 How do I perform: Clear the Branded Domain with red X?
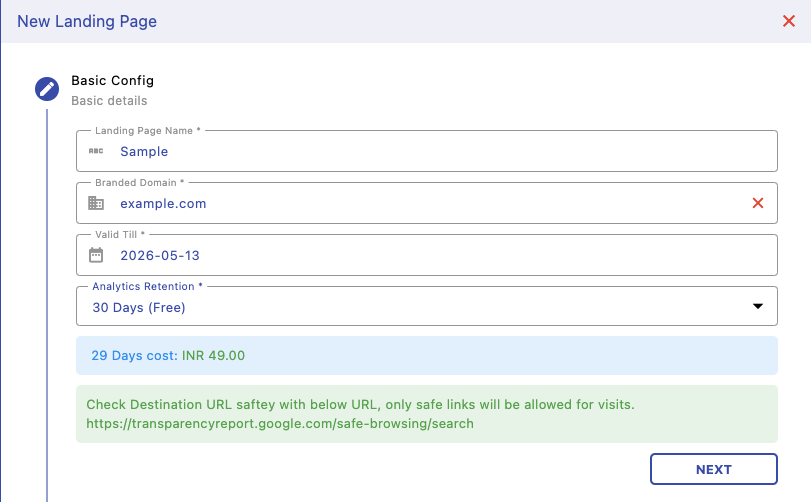pyautogui.click(x=758, y=203)
